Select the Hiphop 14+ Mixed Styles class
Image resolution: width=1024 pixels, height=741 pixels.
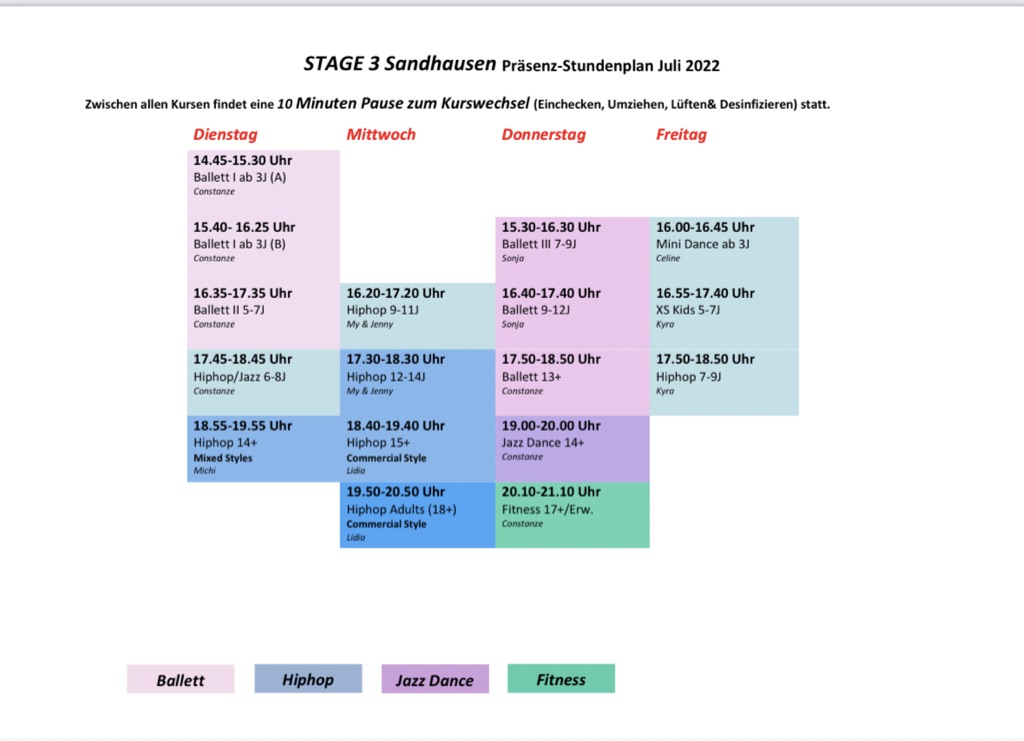[x=263, y=447]
